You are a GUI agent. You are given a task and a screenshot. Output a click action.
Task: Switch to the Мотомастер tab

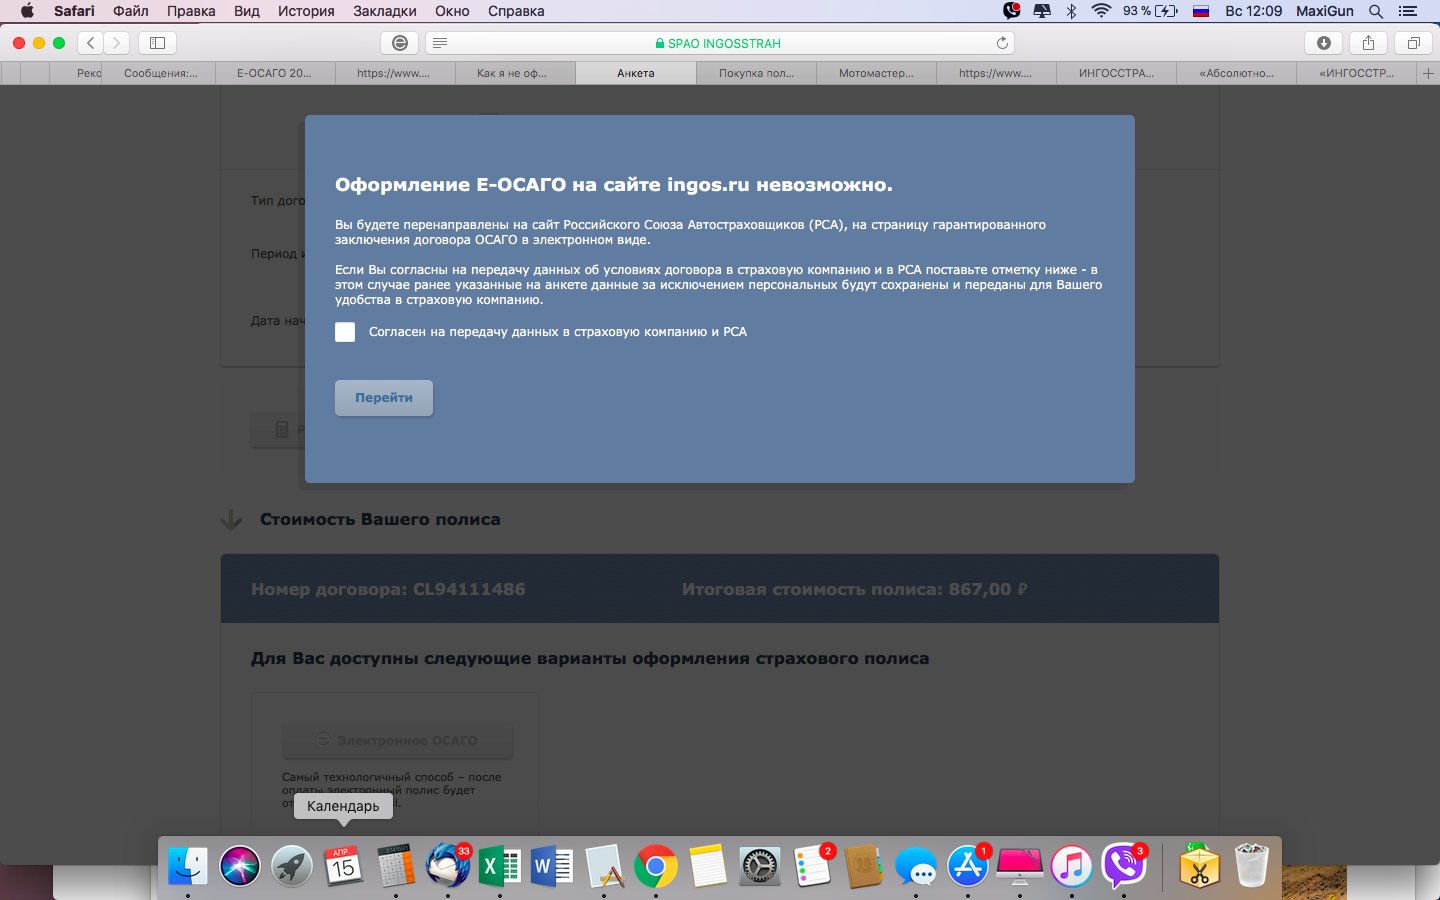876,73
